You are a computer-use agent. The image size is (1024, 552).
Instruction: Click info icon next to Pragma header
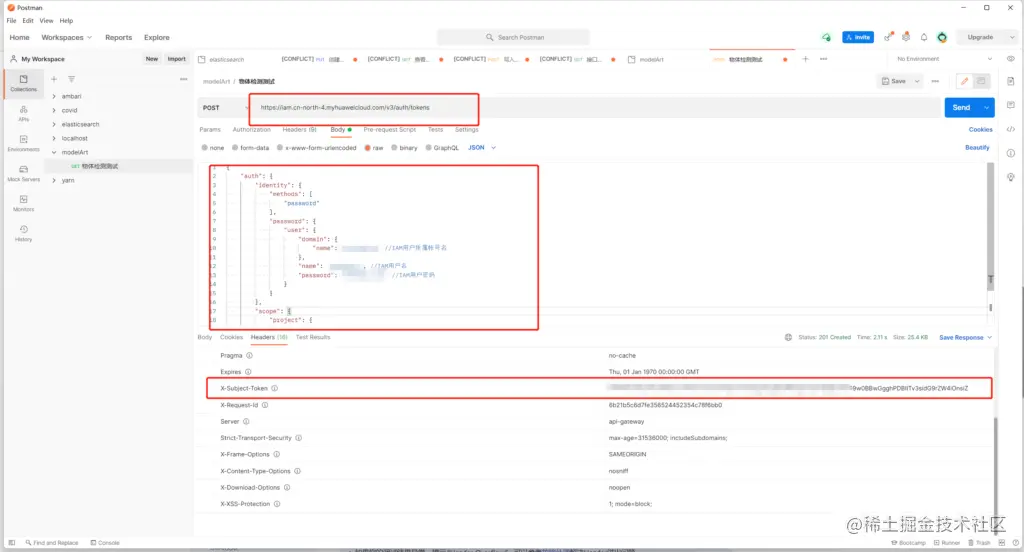(x=249, y=355)
